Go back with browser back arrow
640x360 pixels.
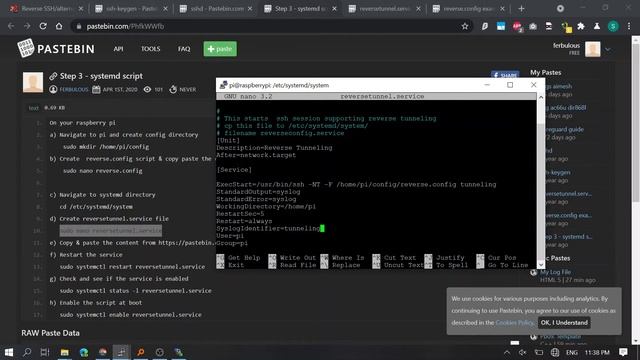(11, 26)
